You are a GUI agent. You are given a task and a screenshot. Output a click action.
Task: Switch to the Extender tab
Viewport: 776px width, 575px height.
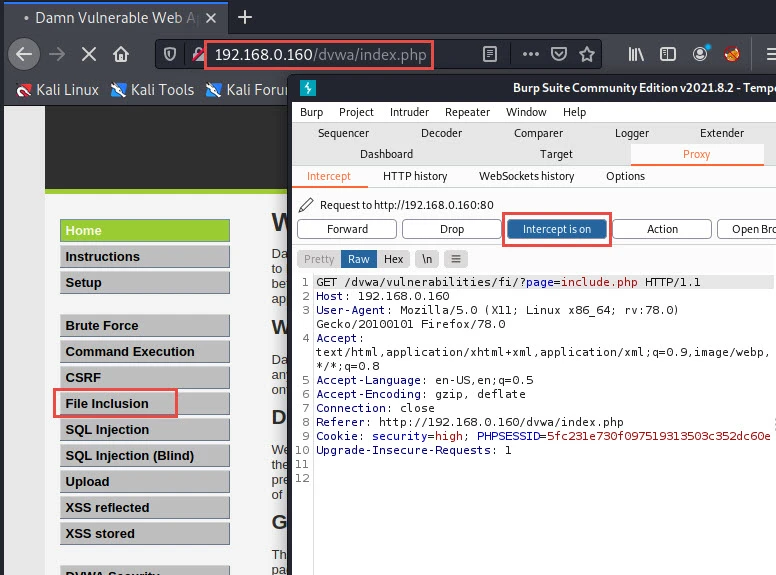[x=722, y=133]
